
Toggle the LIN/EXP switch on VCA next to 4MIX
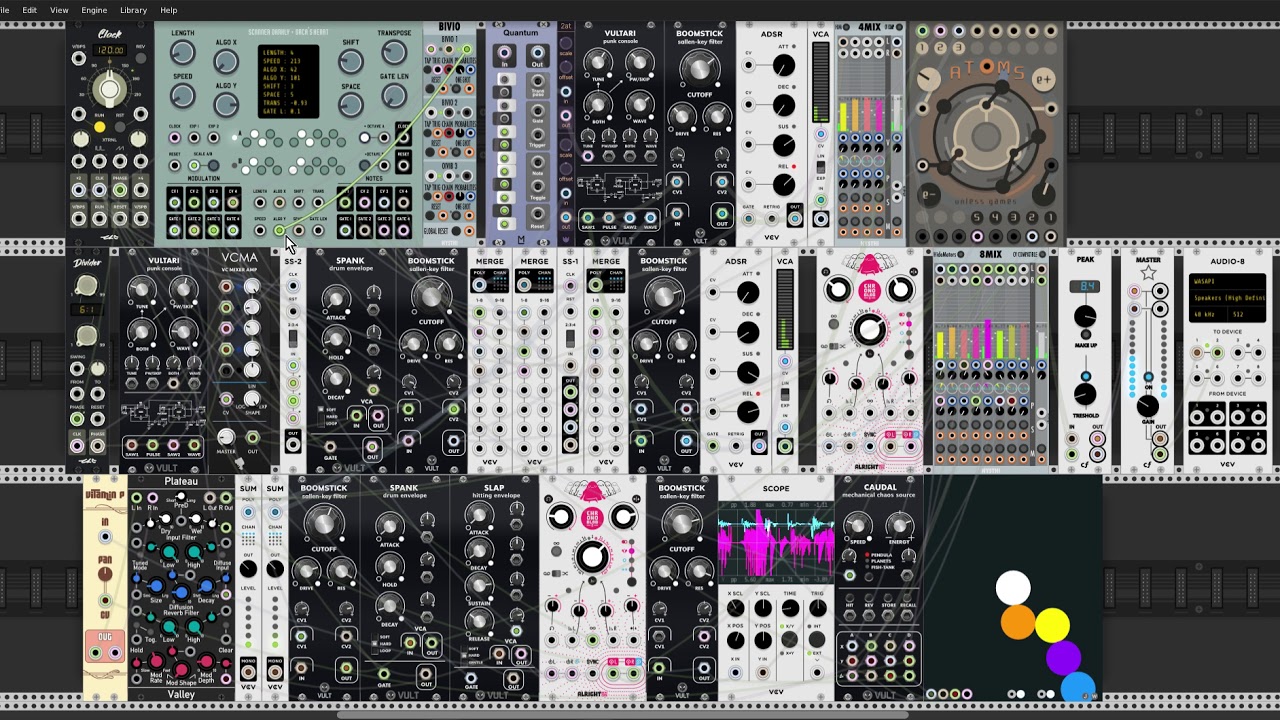821,167
